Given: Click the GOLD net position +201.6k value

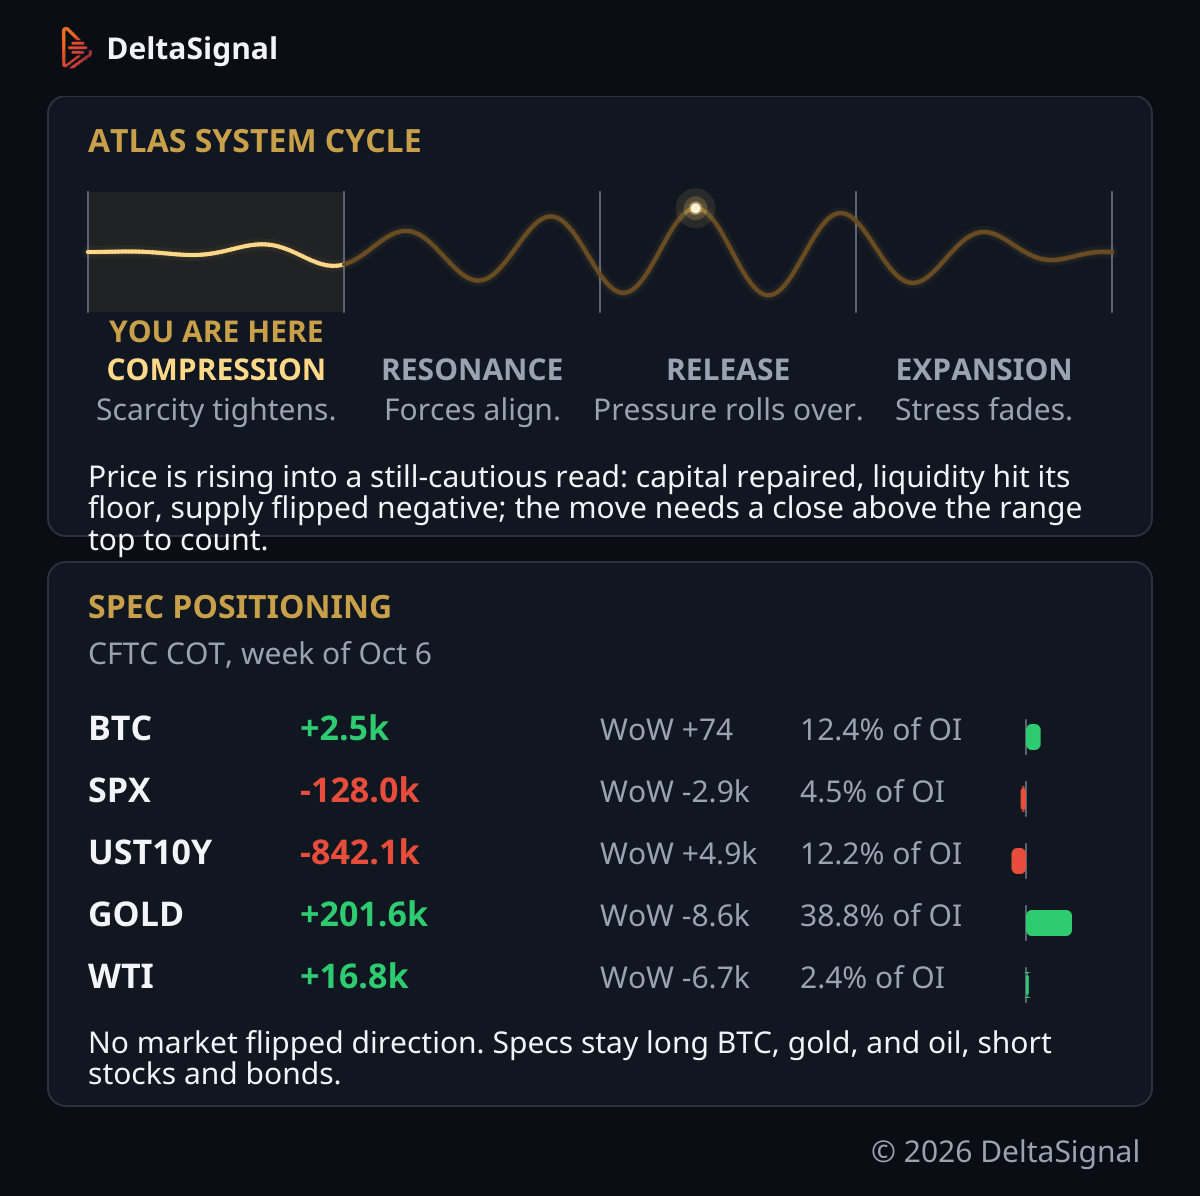Looking at the screenshot, I should pyautogui.click(x=364, y=915).
